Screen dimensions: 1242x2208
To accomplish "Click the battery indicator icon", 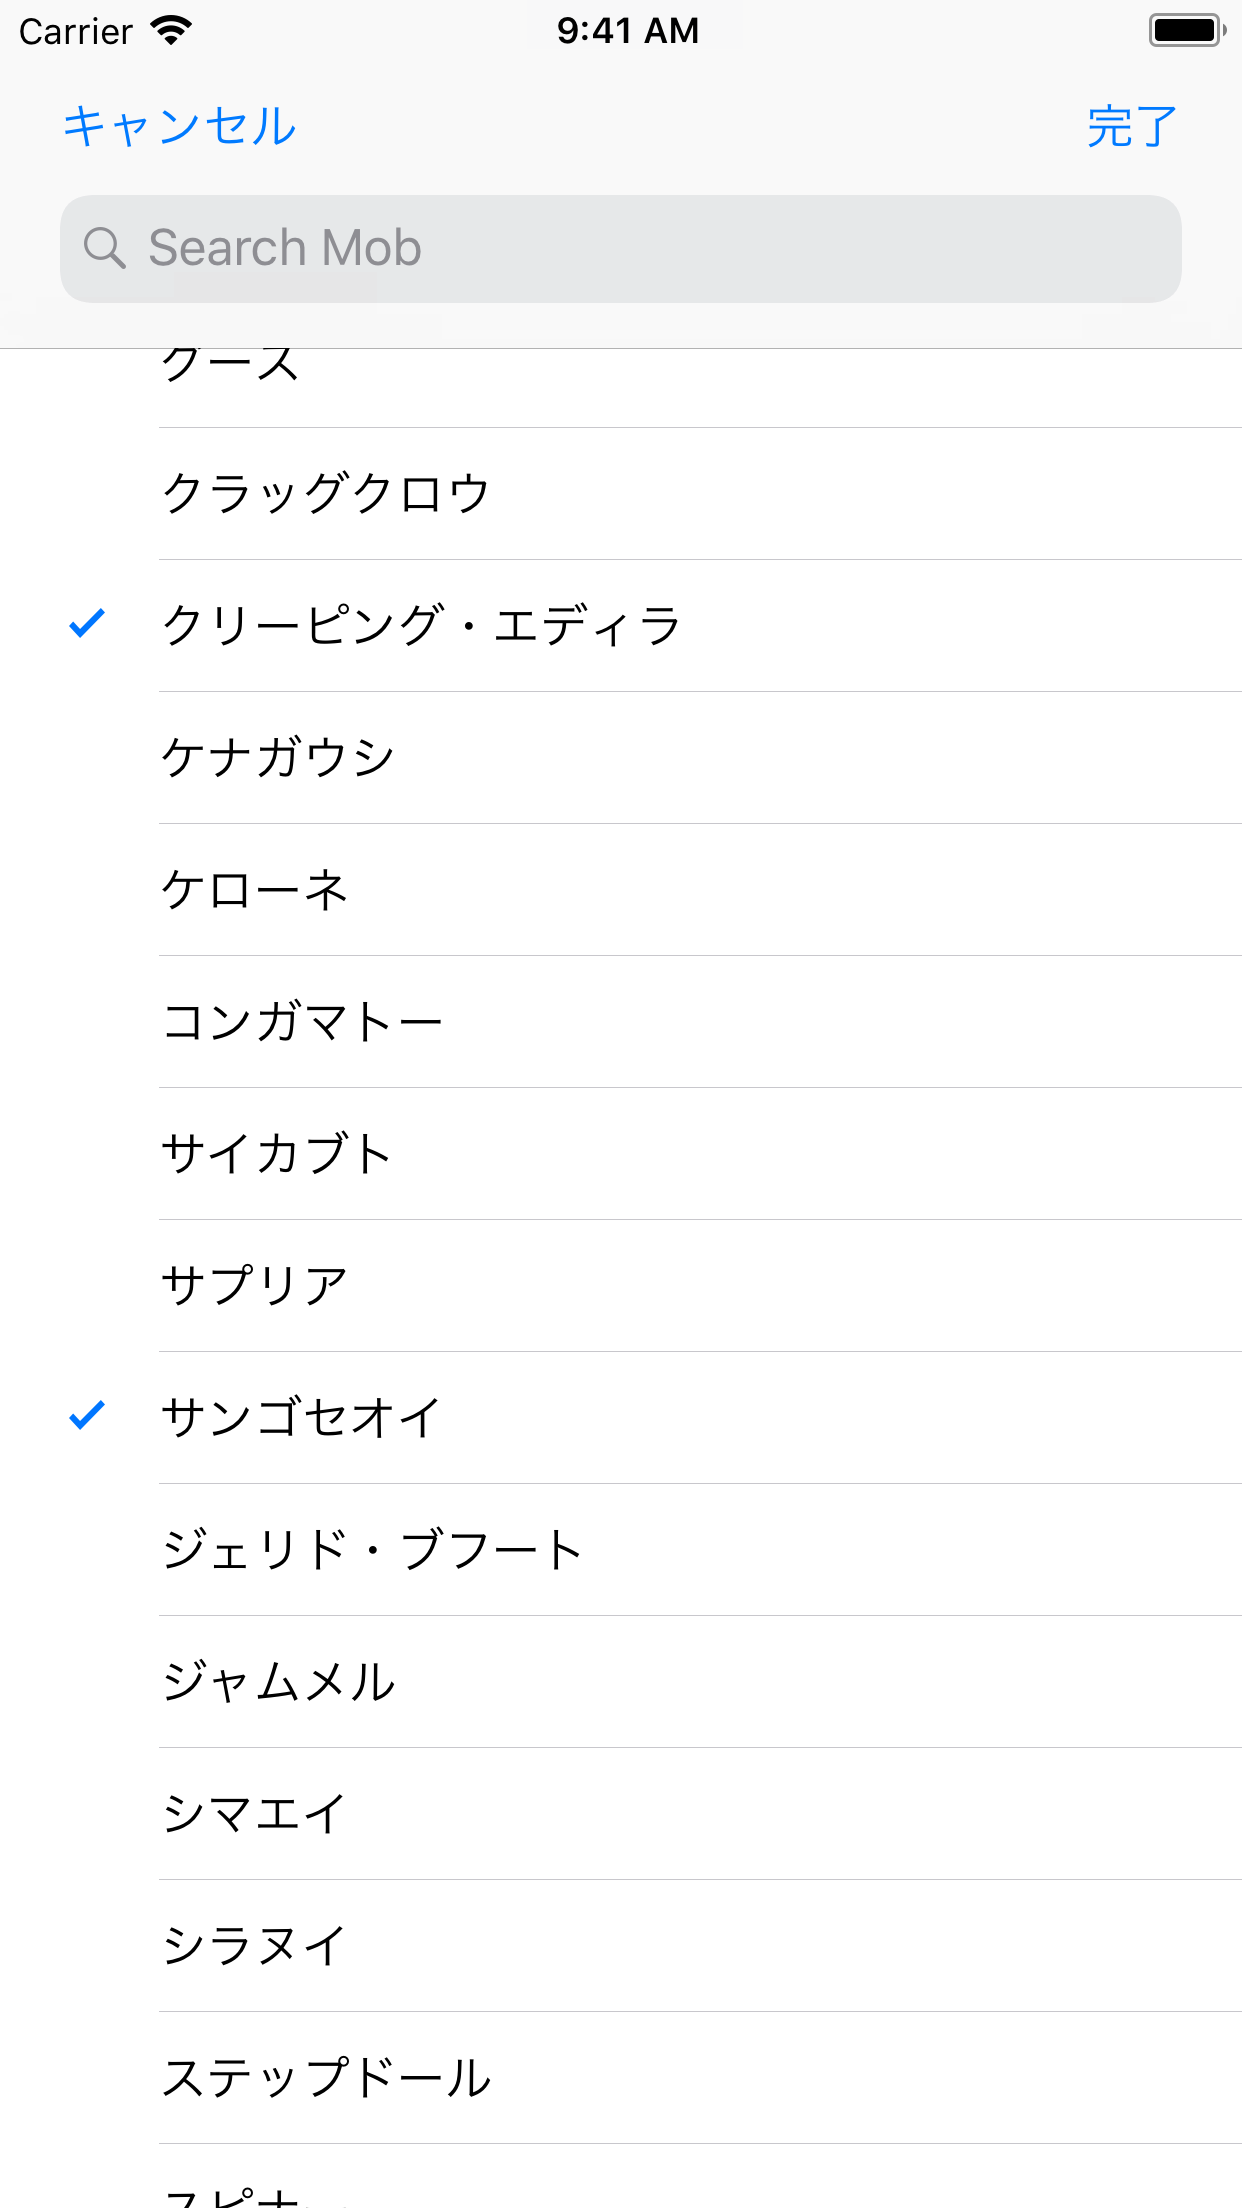I will point(1186,31).
